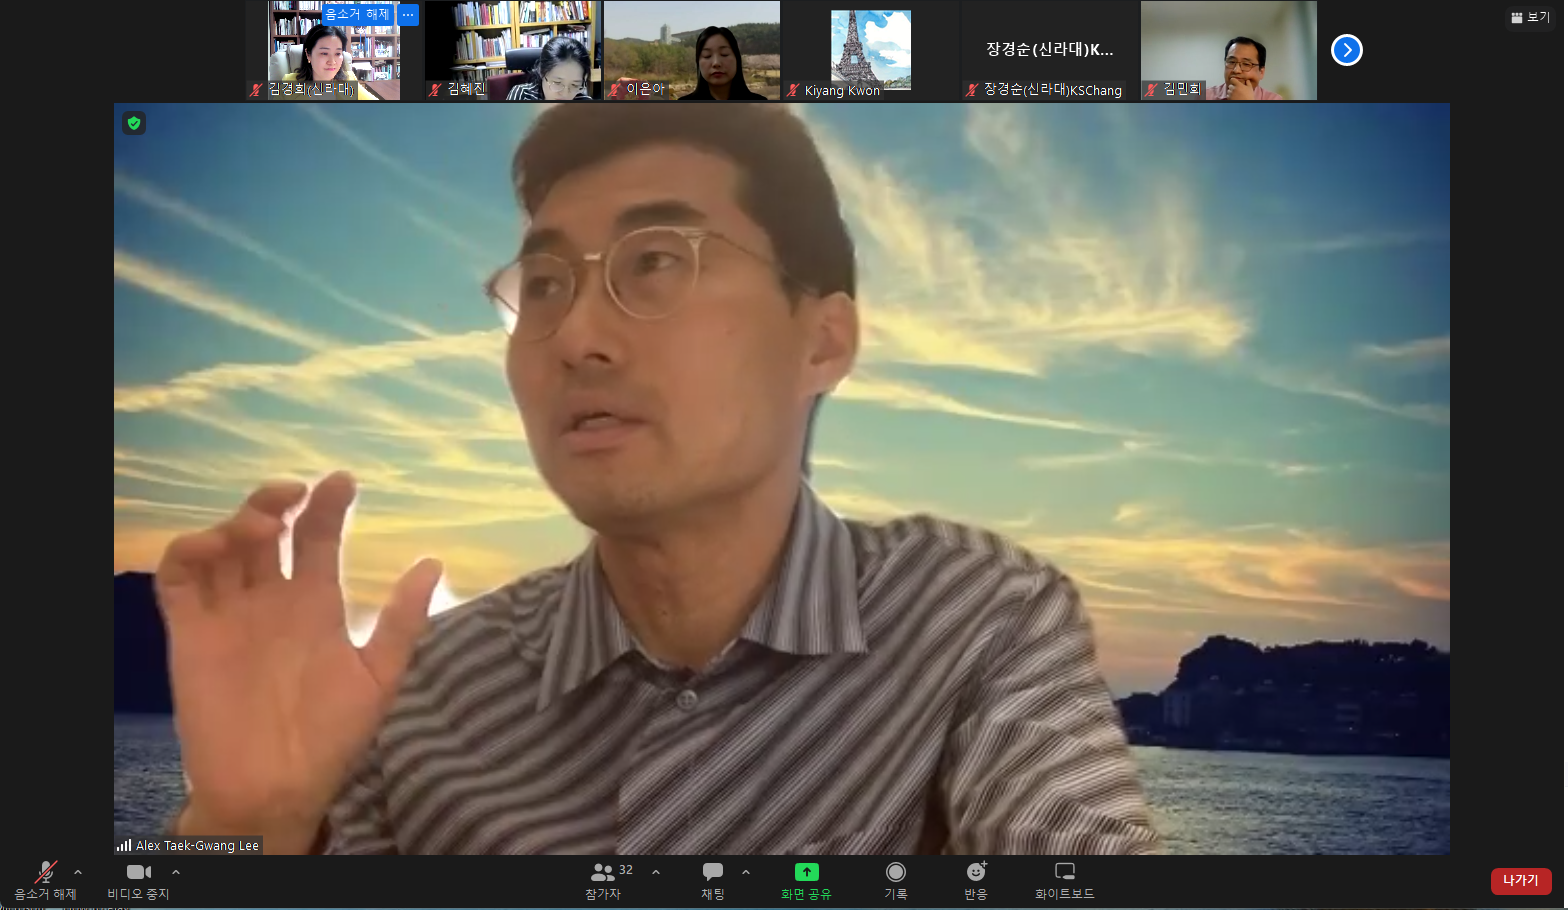Viewport: 1568px width, 910px height.
Task: Open the reactions menu
Action: pyautogui.click(x=976, y=880)
